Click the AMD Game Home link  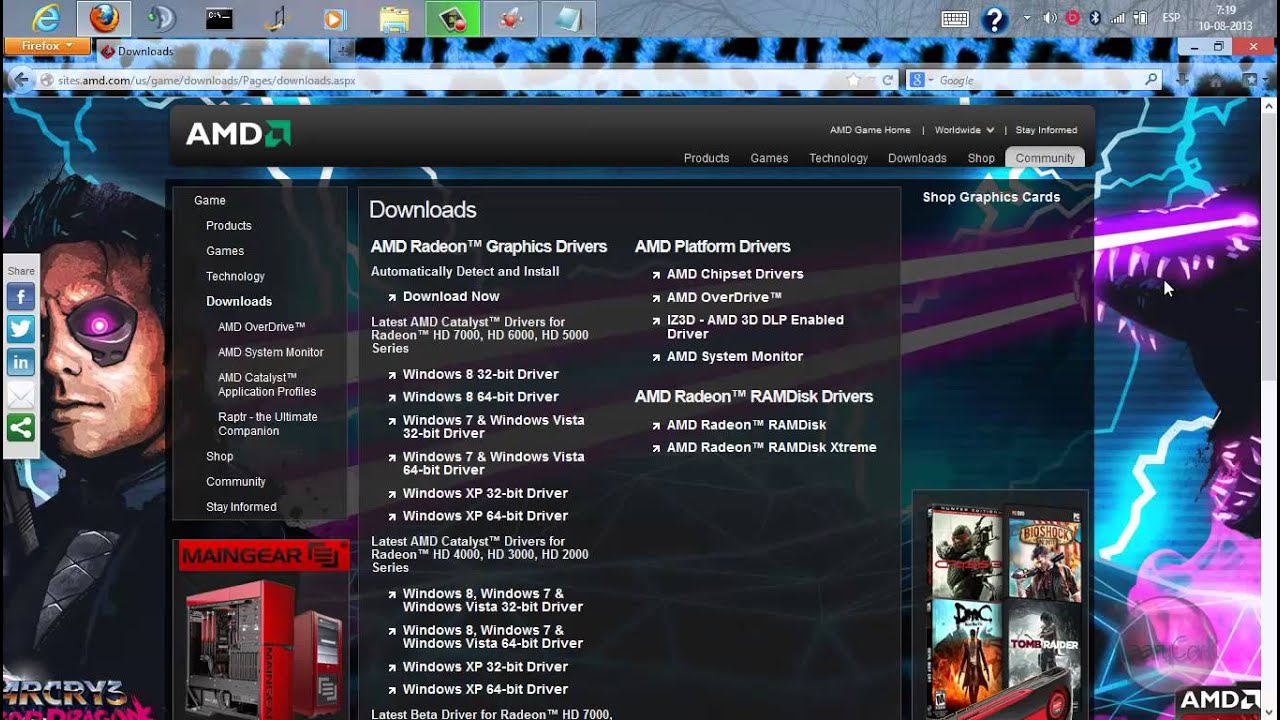tap(870, 130)
